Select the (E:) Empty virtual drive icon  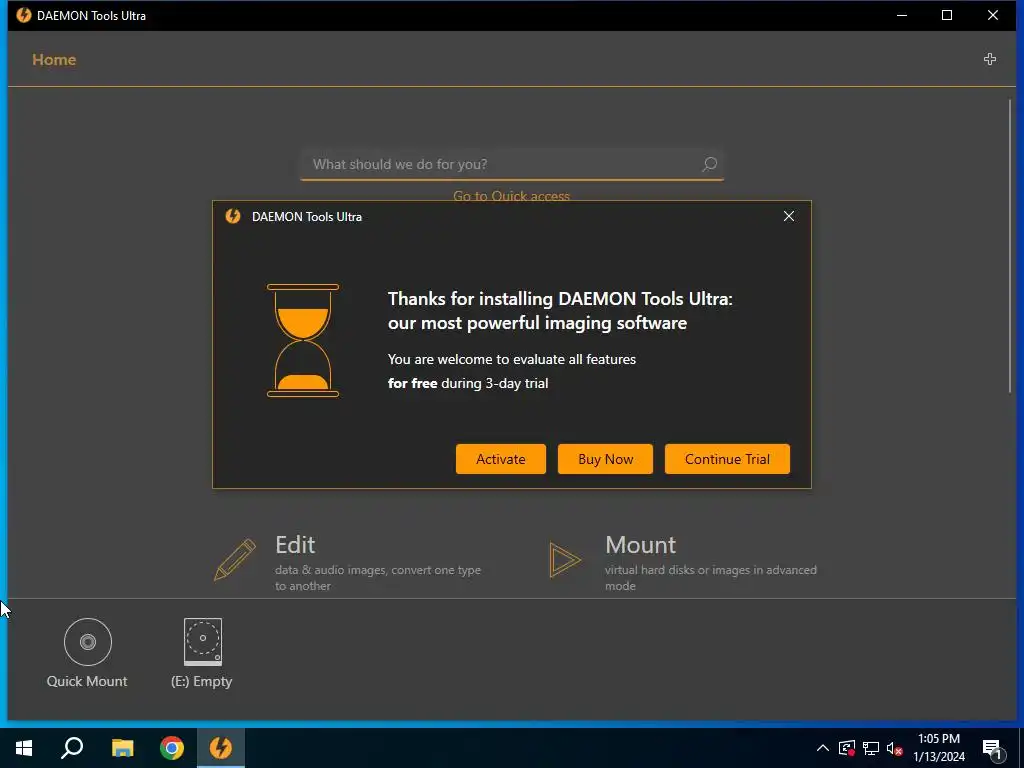point(202,641)
